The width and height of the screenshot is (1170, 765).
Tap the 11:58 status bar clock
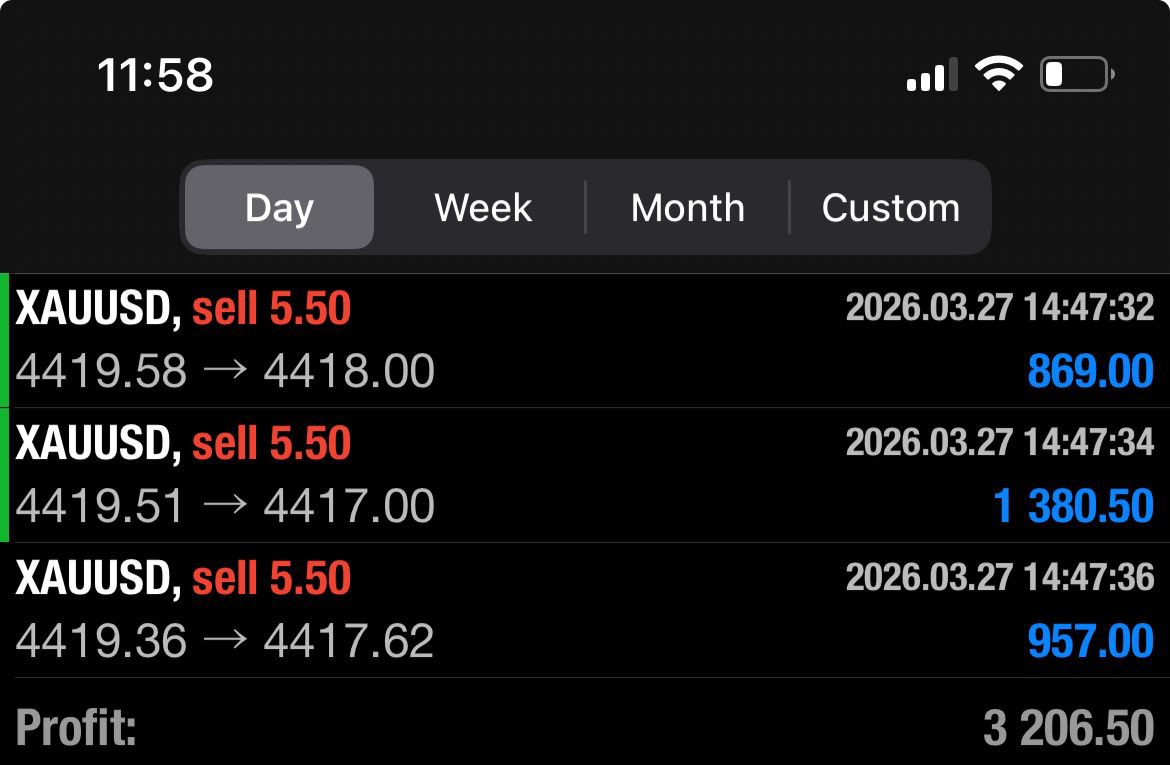[155, 75]
